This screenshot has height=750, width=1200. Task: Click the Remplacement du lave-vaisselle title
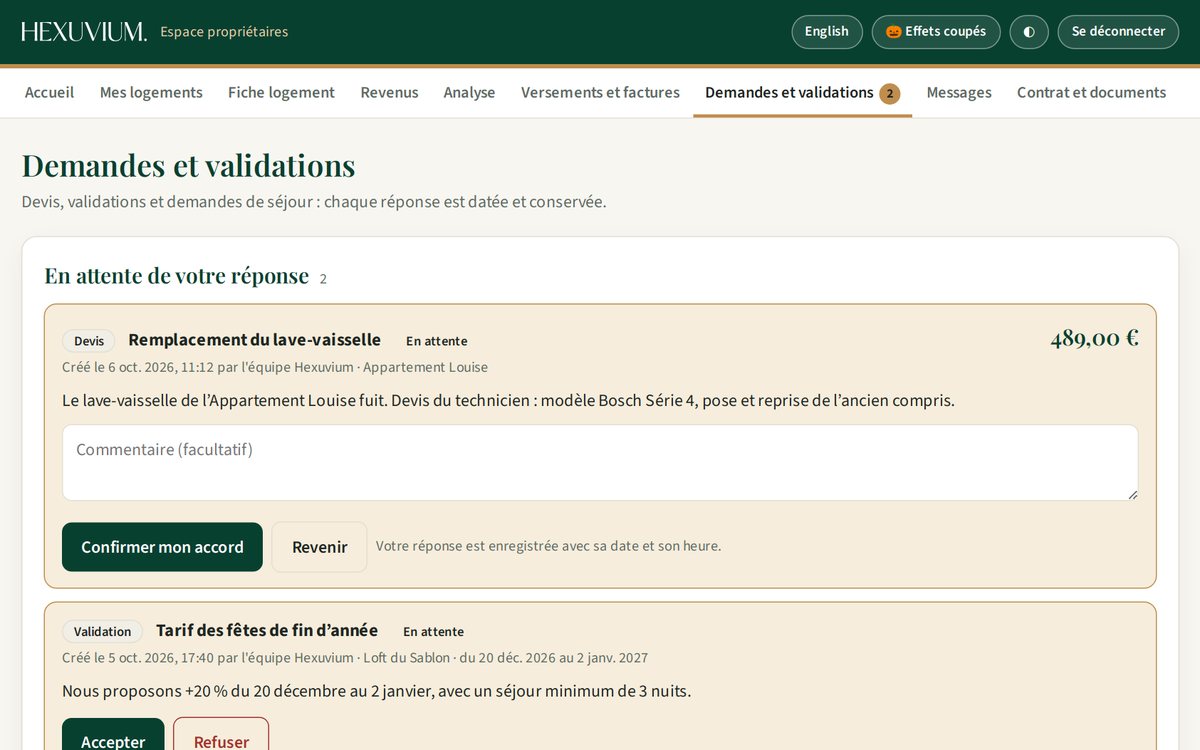coord(255,340)
